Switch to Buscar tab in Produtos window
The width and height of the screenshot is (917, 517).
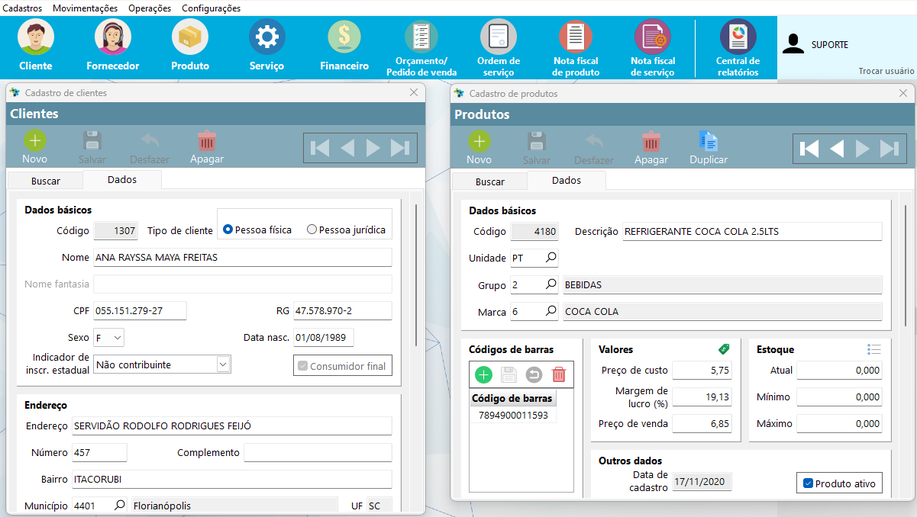[x=489, y=182]
